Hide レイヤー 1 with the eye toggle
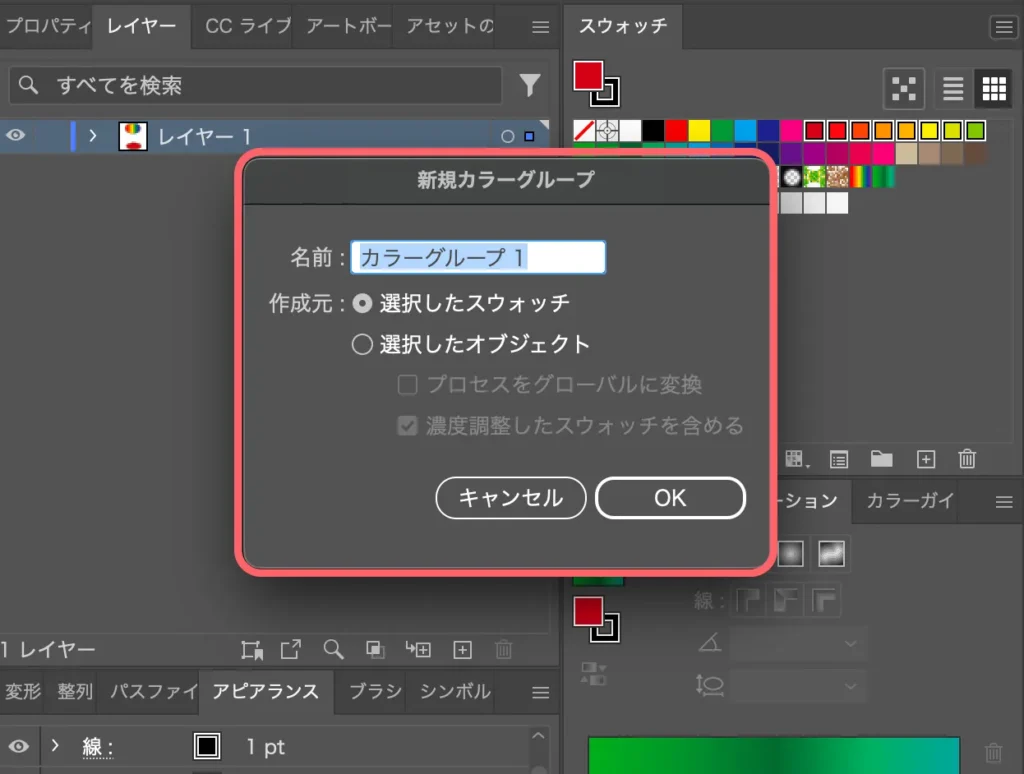The height and width of the screenshot is (774, 1024). click(x=16, y=134)
